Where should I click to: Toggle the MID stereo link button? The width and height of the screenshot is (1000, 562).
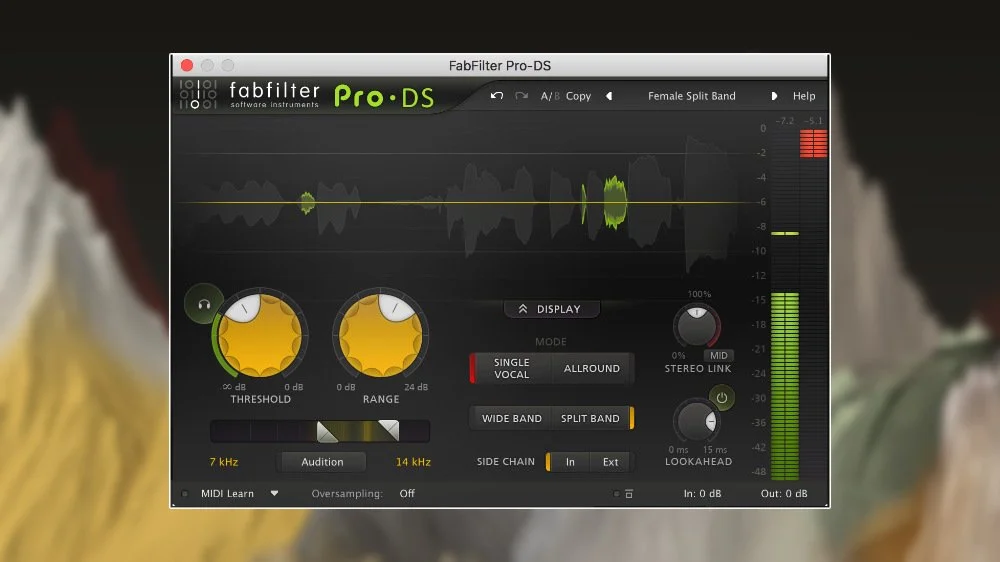click(718, 355)
